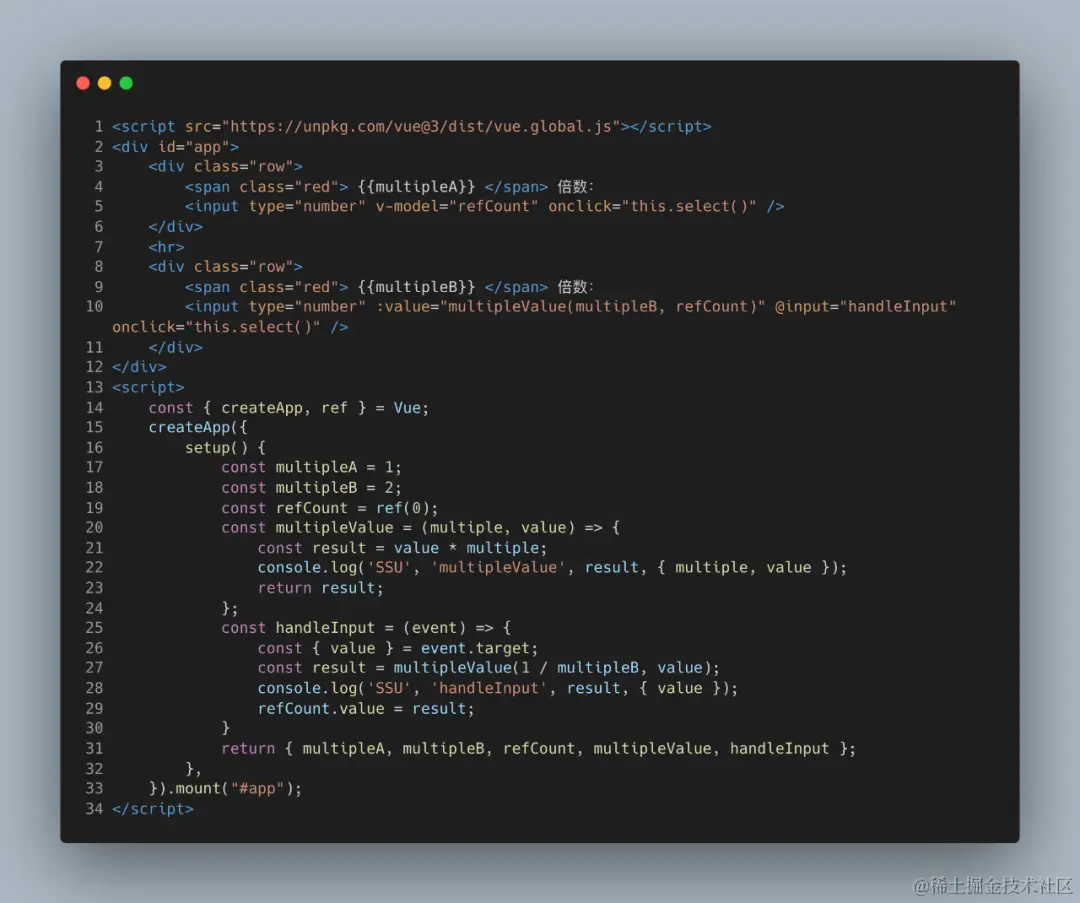1080x903 pixels.
Task: Click the "const handleInput = (event) => {" line
Action: point(366,627)
